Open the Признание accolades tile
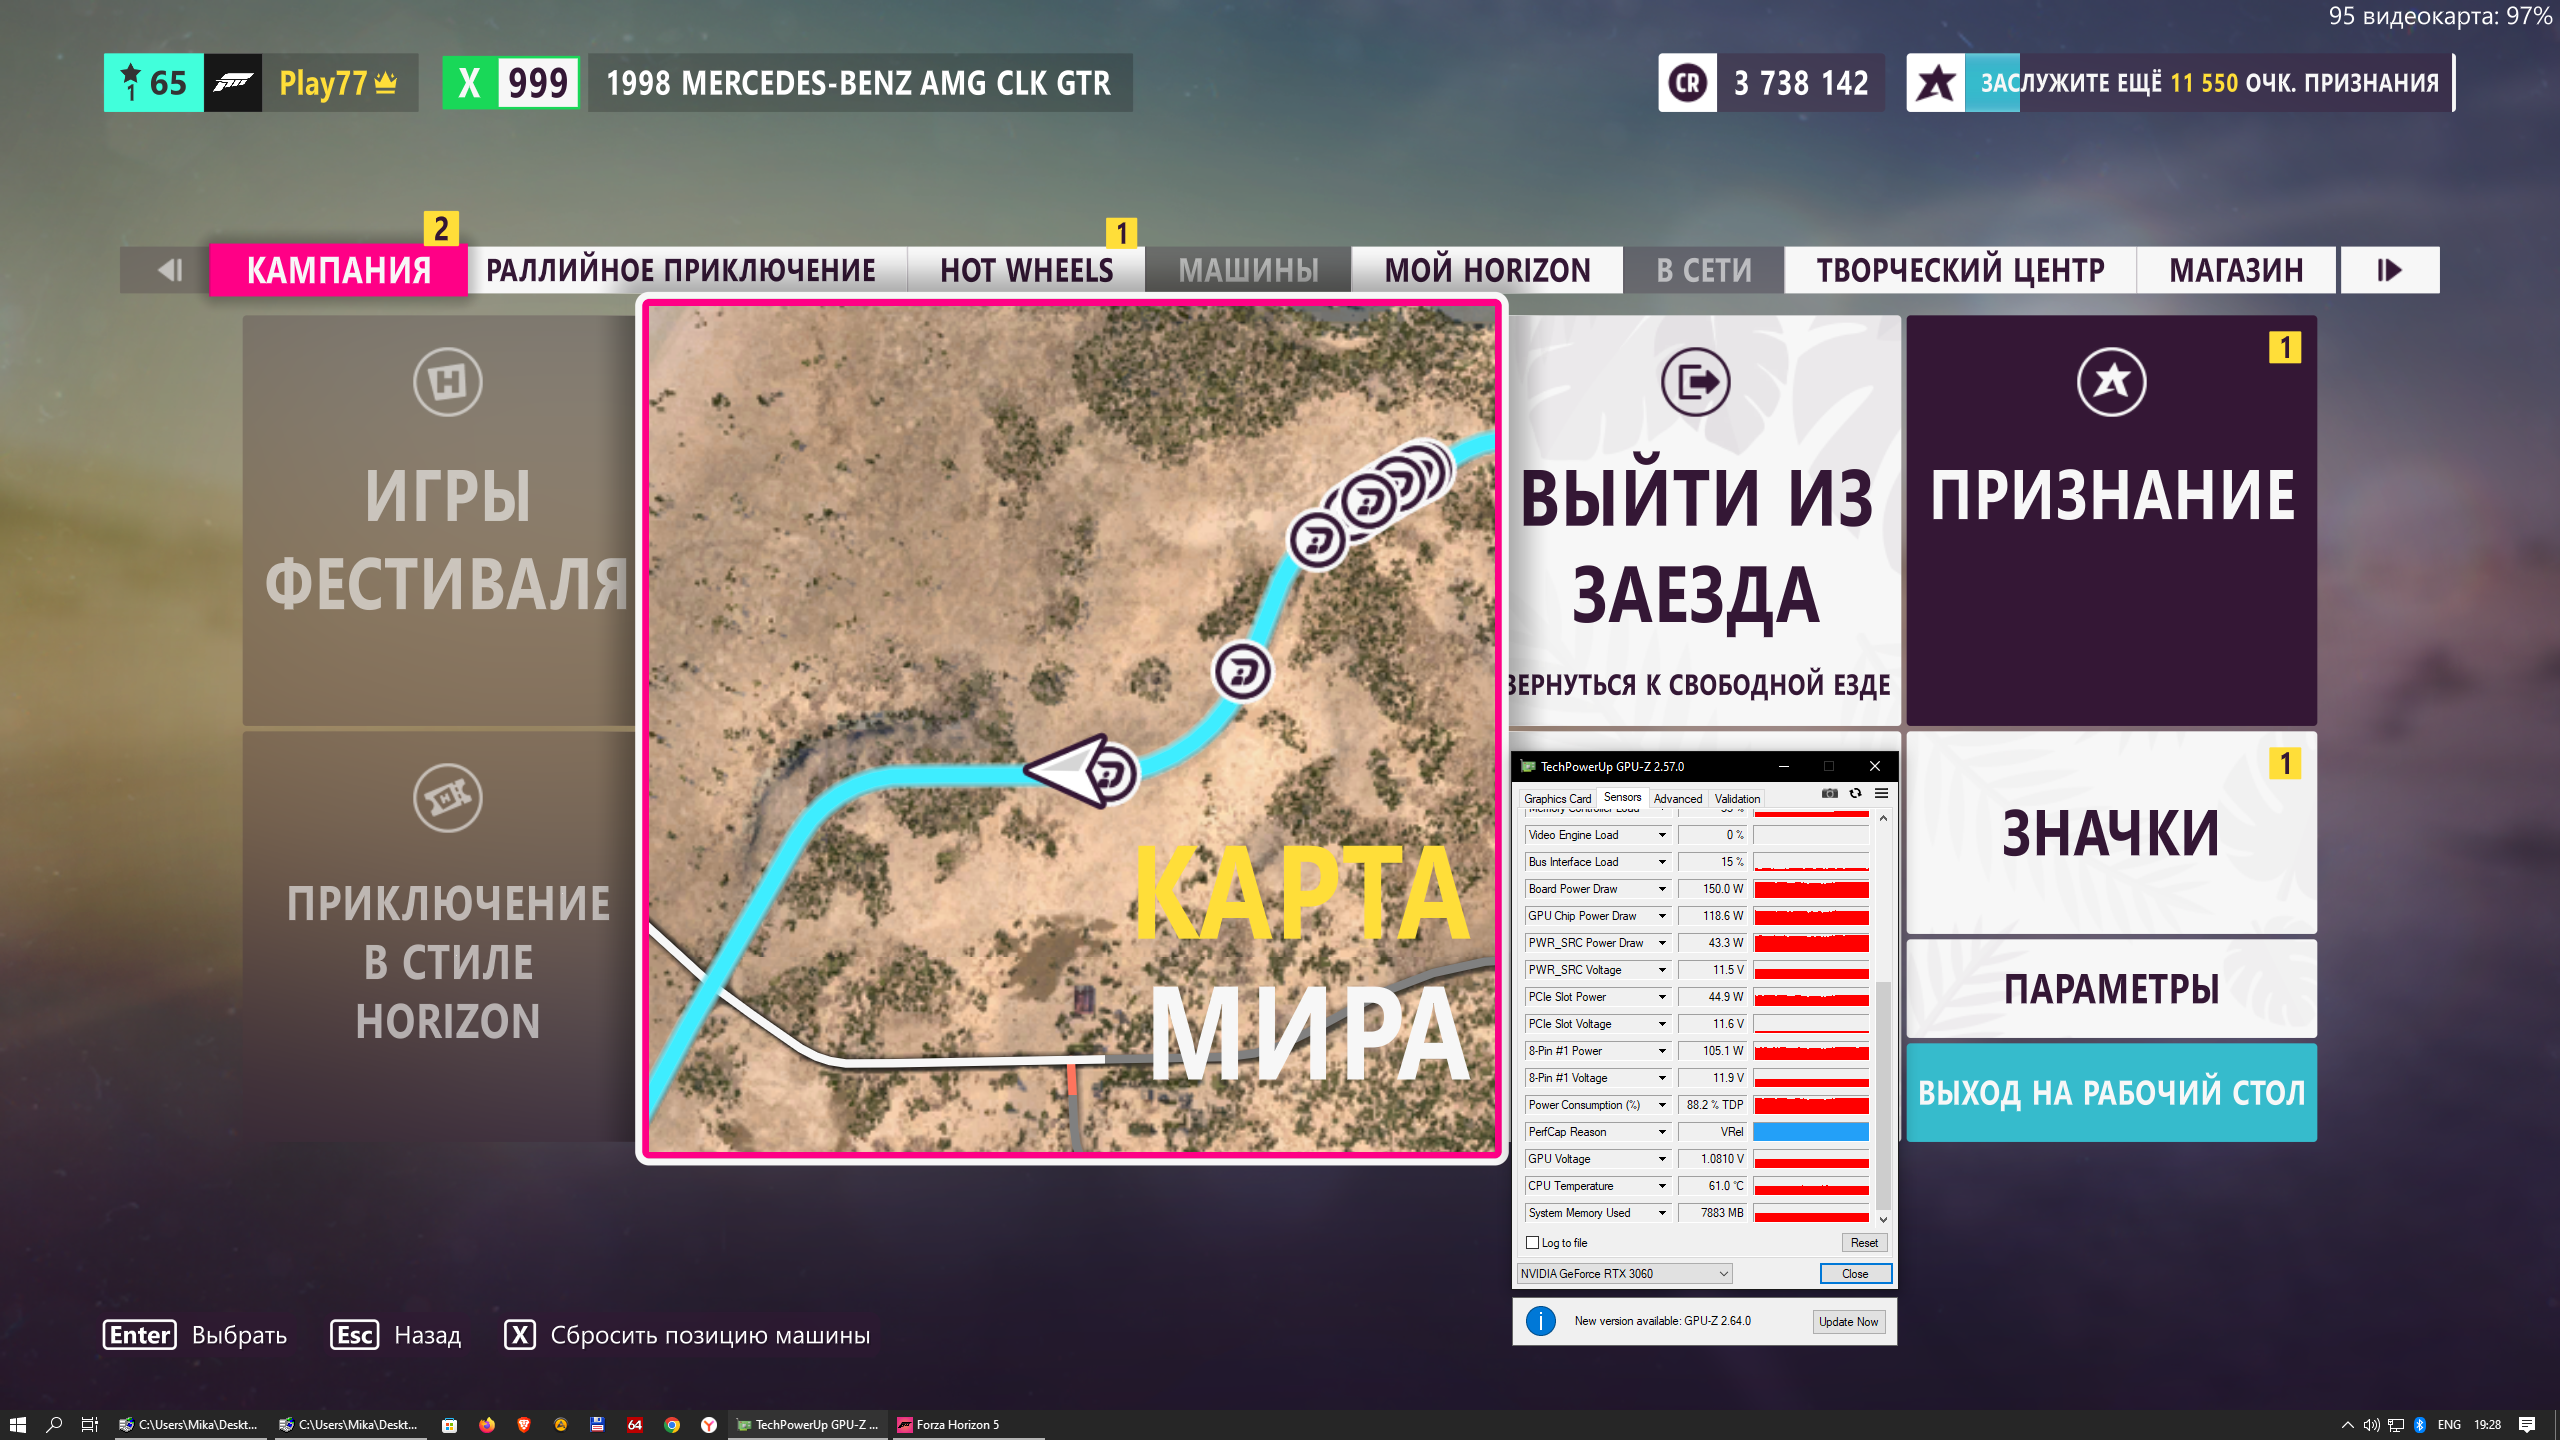The width and height of the screenshot is (2560, 1440). (2111, 520)
